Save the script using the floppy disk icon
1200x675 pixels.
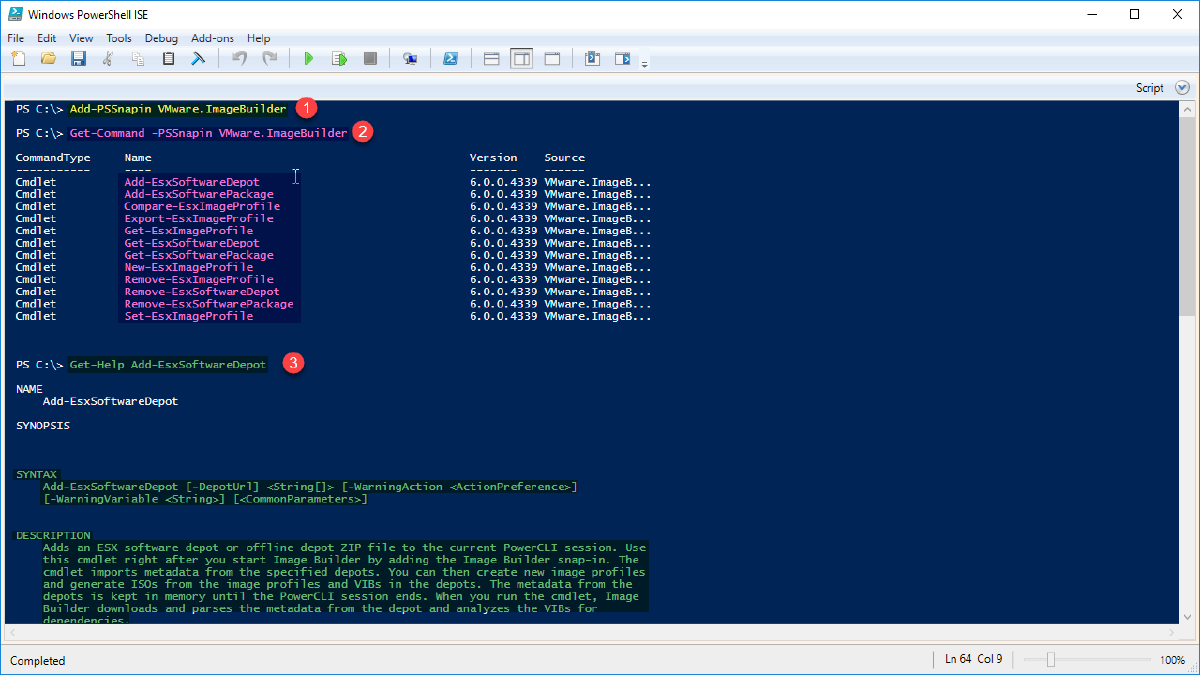[x=78, y=59]
